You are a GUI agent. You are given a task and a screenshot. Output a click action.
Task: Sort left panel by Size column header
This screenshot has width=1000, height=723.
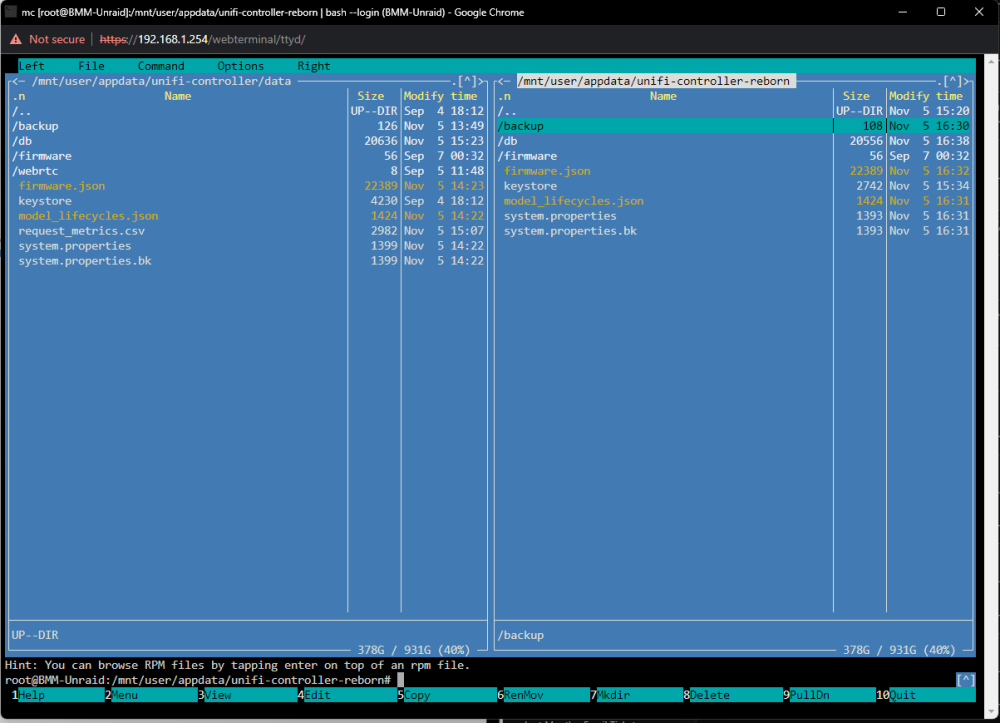(x=371, y=96)
